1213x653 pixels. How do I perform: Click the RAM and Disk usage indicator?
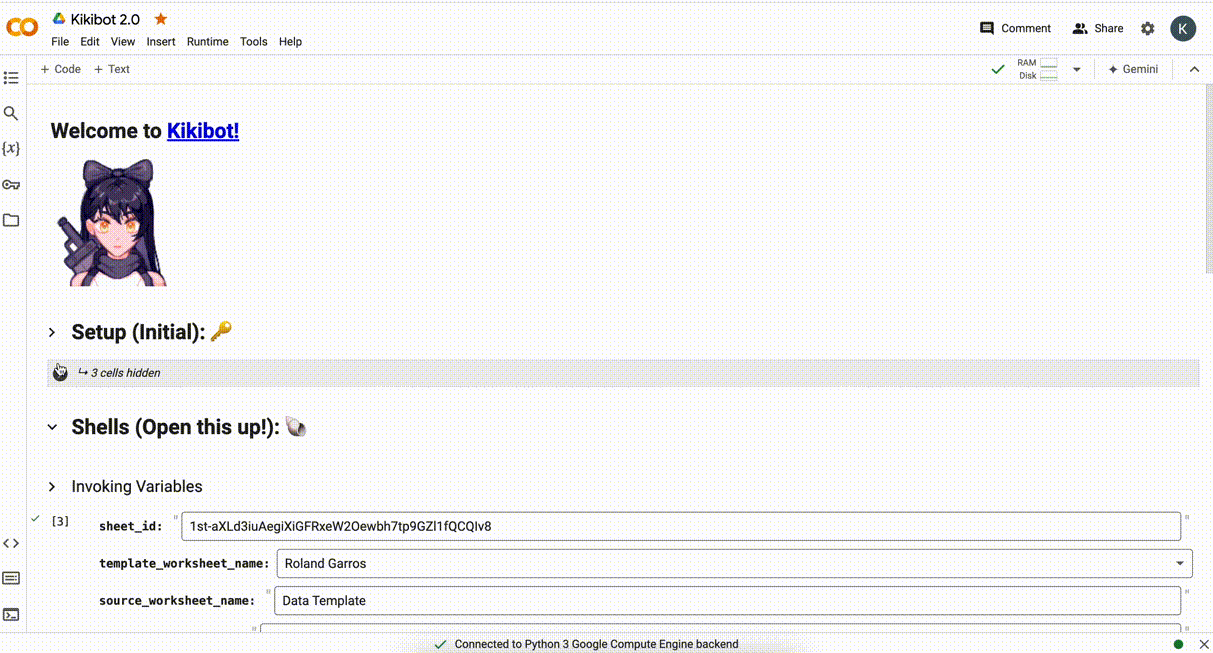click(x=1037, y=70)
